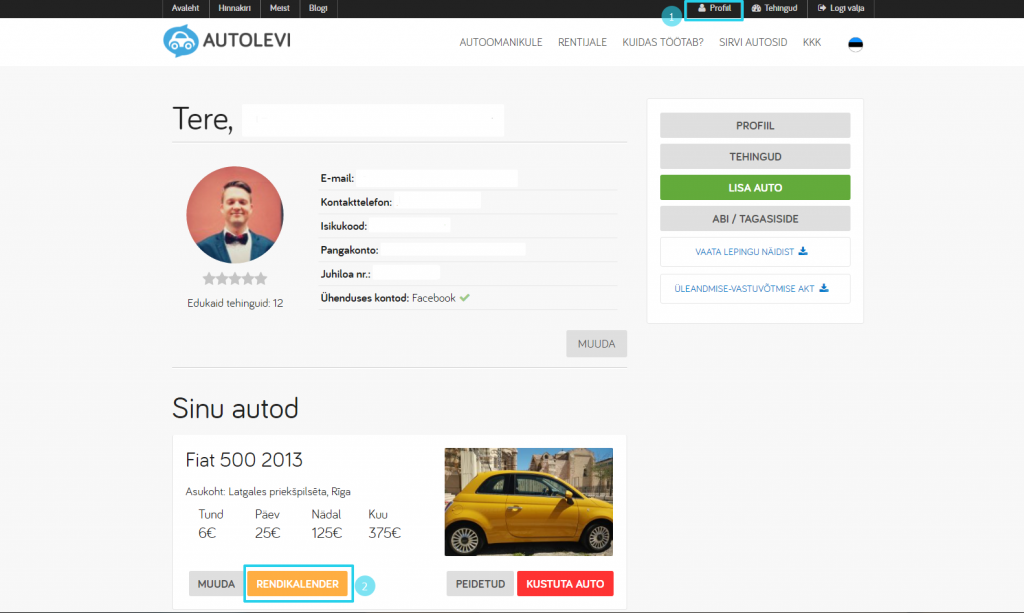Screen dimensions: 1024x613
Task: Go to Avaleht in the top menu
Action: [x=185, y=8]
